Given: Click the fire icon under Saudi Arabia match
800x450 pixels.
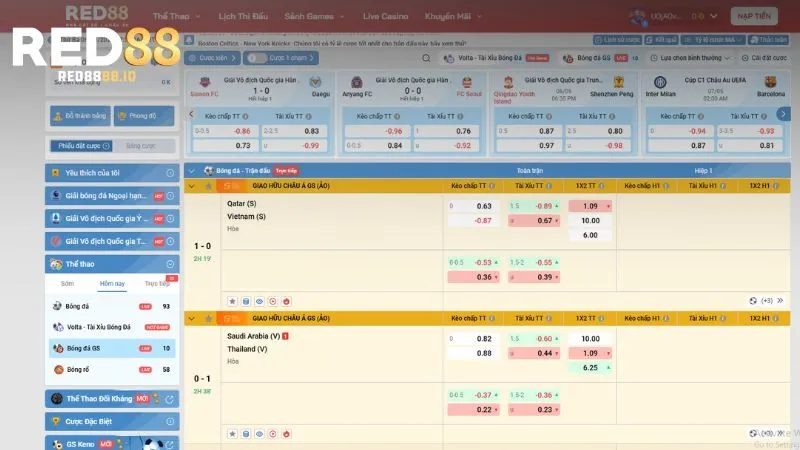Looking at the screenshot, I should [x=286, y=434].
